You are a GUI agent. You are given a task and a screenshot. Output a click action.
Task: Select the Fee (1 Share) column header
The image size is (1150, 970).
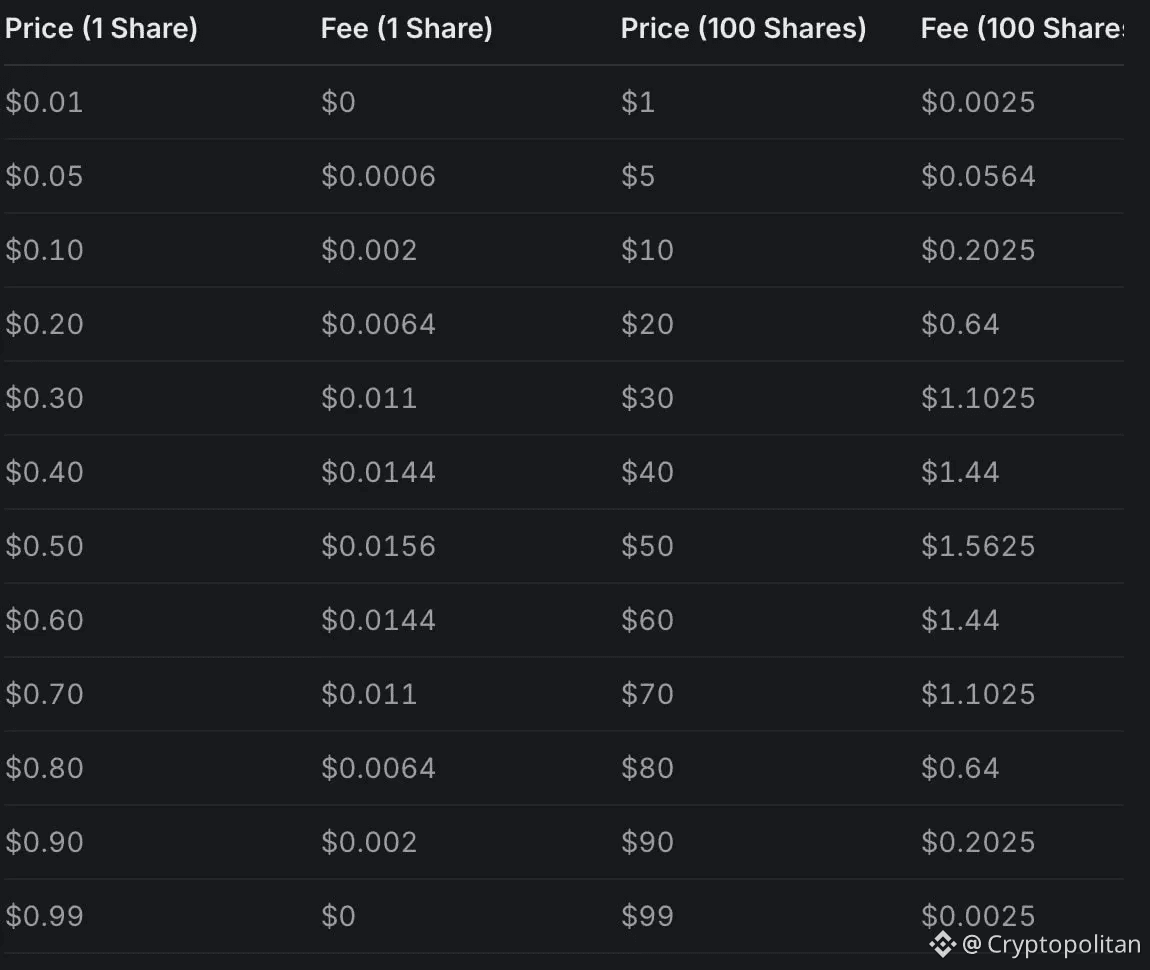(406, 29)
